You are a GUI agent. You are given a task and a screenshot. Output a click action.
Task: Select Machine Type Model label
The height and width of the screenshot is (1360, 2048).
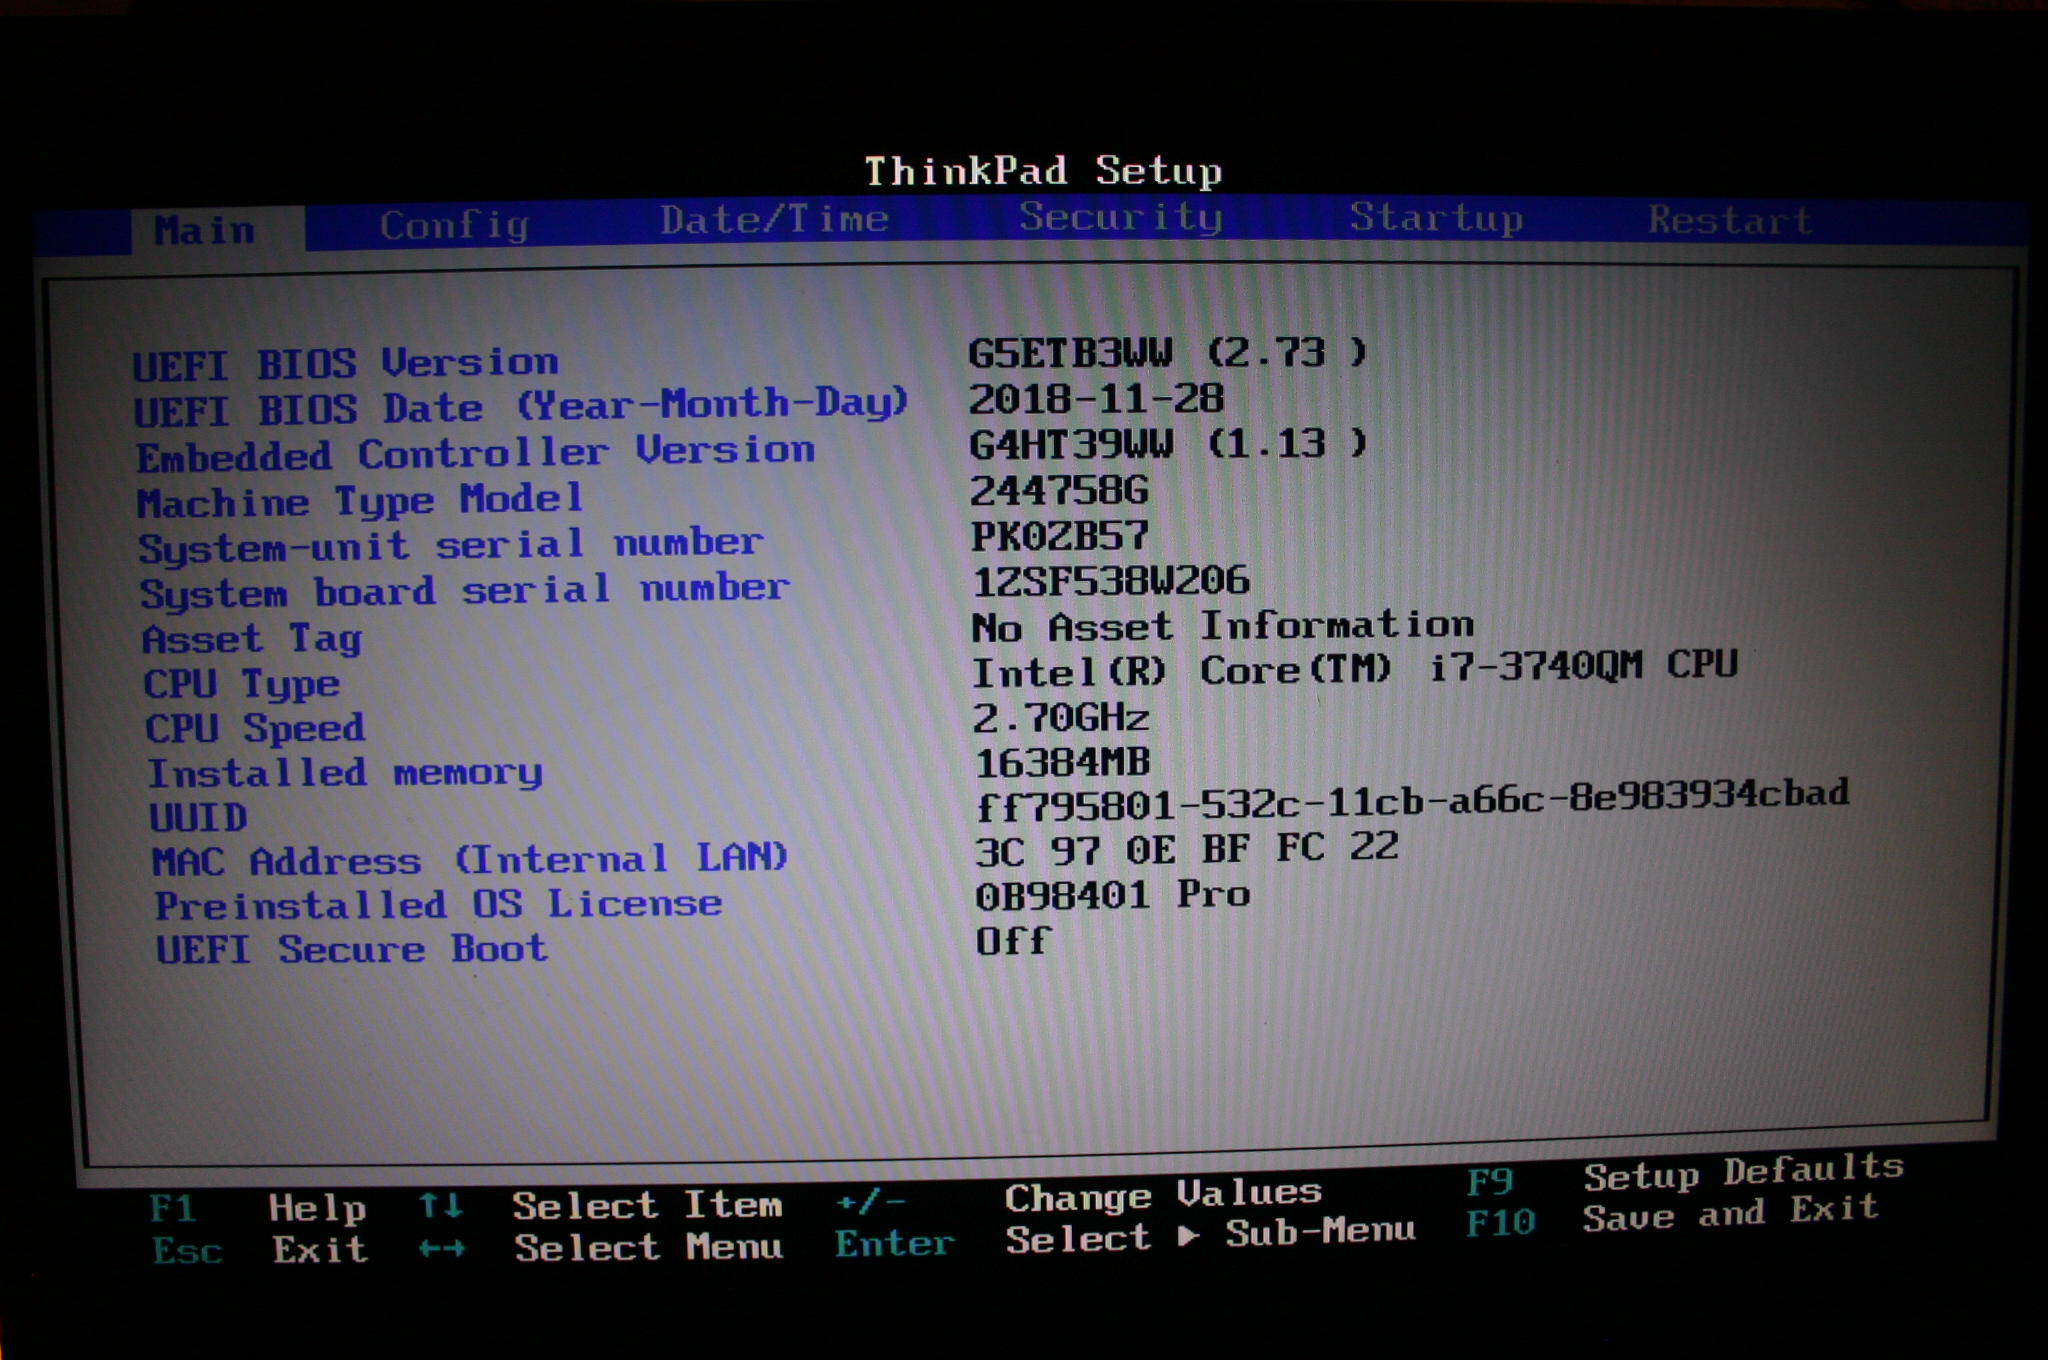(360, 500)
